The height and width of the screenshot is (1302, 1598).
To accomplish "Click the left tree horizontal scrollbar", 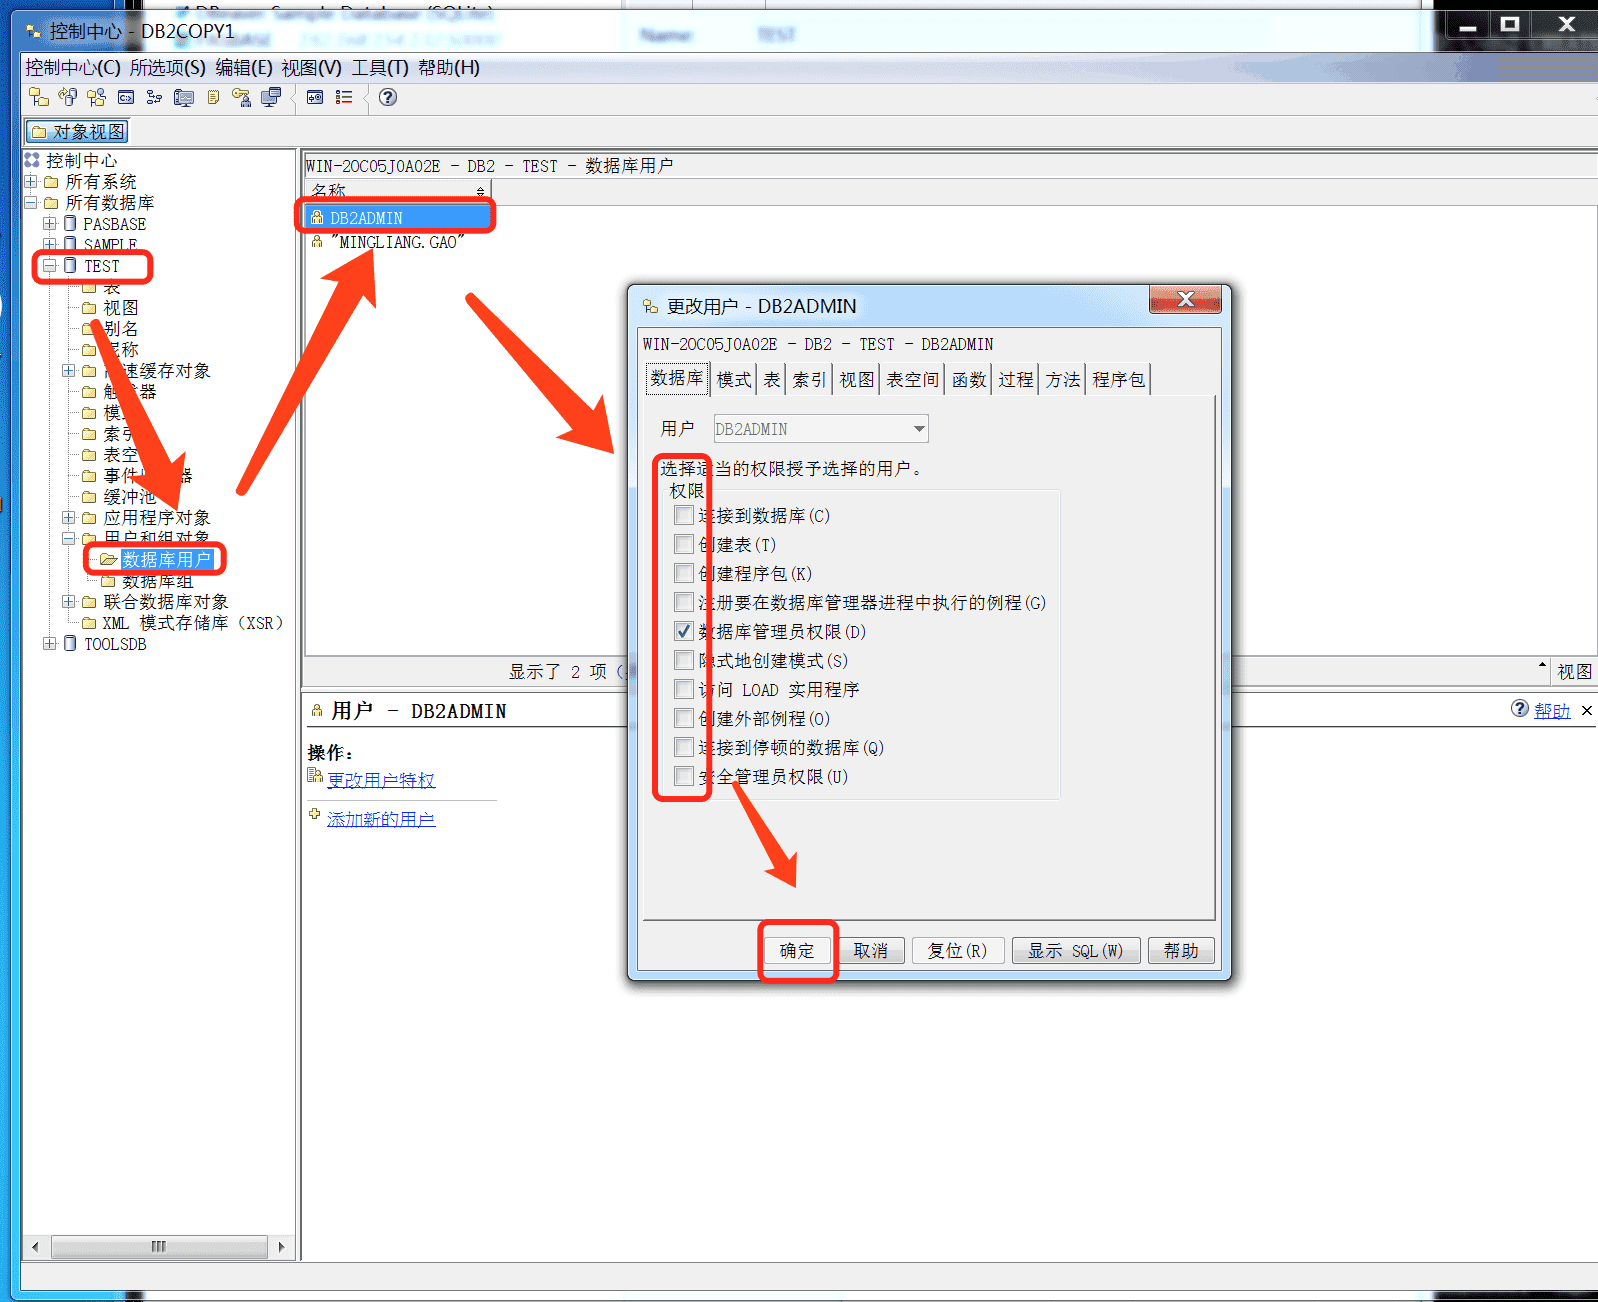I will point(158,1246).
